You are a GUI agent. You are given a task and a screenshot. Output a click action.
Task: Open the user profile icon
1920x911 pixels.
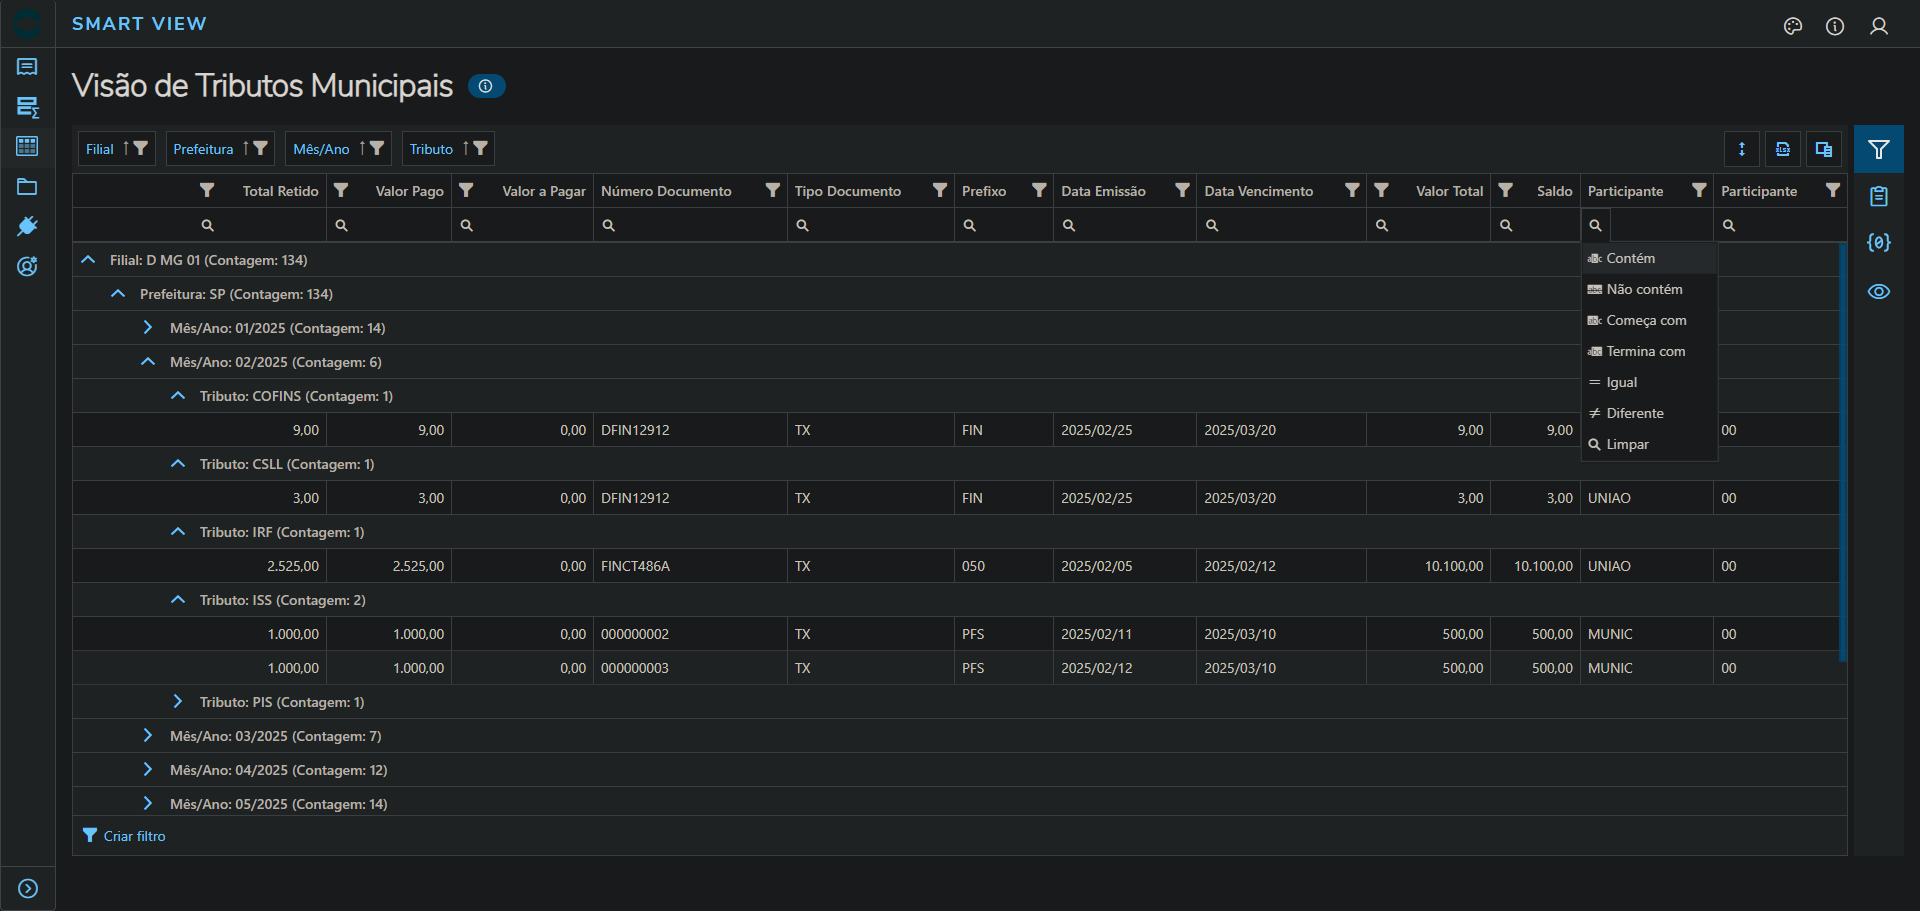[1879, 26]
